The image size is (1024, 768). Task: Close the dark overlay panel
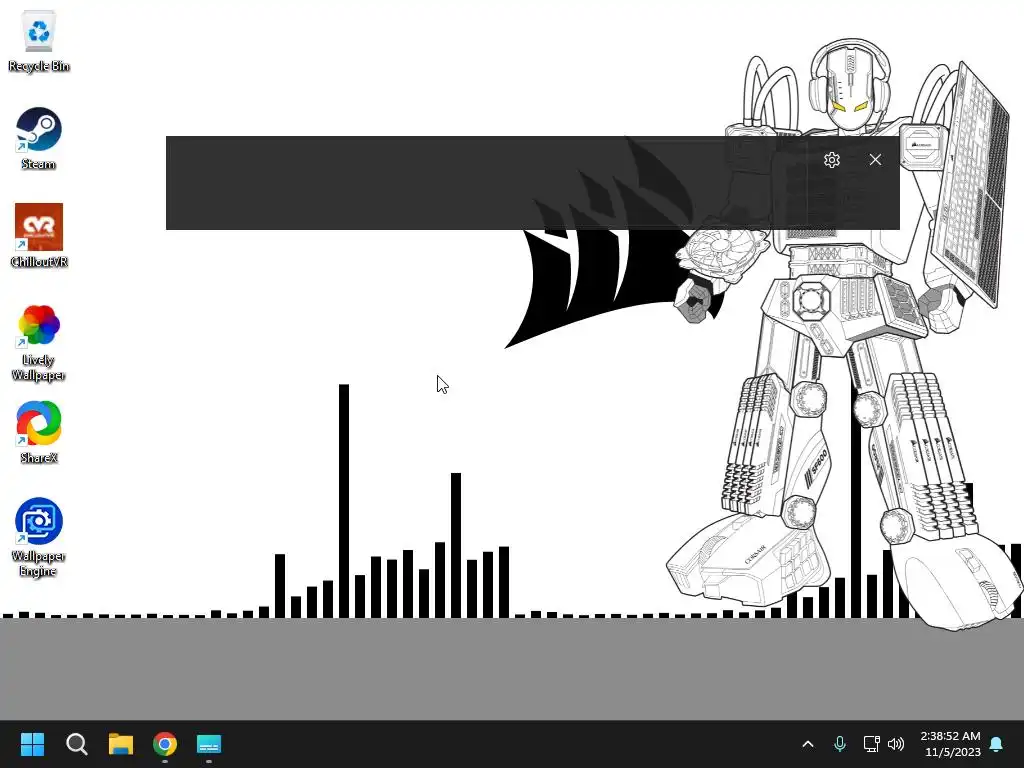(x=875, y=160)
